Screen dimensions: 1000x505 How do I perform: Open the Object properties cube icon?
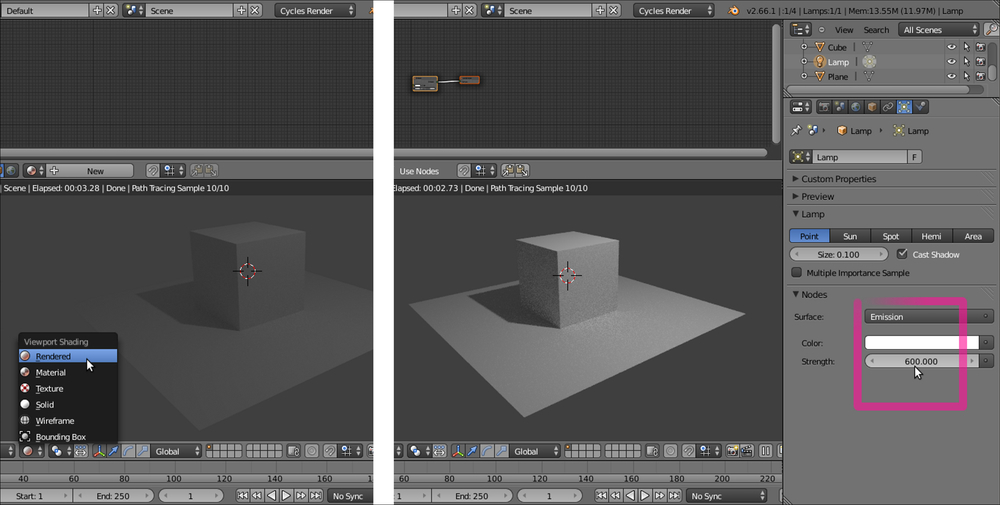click(871, 107)
